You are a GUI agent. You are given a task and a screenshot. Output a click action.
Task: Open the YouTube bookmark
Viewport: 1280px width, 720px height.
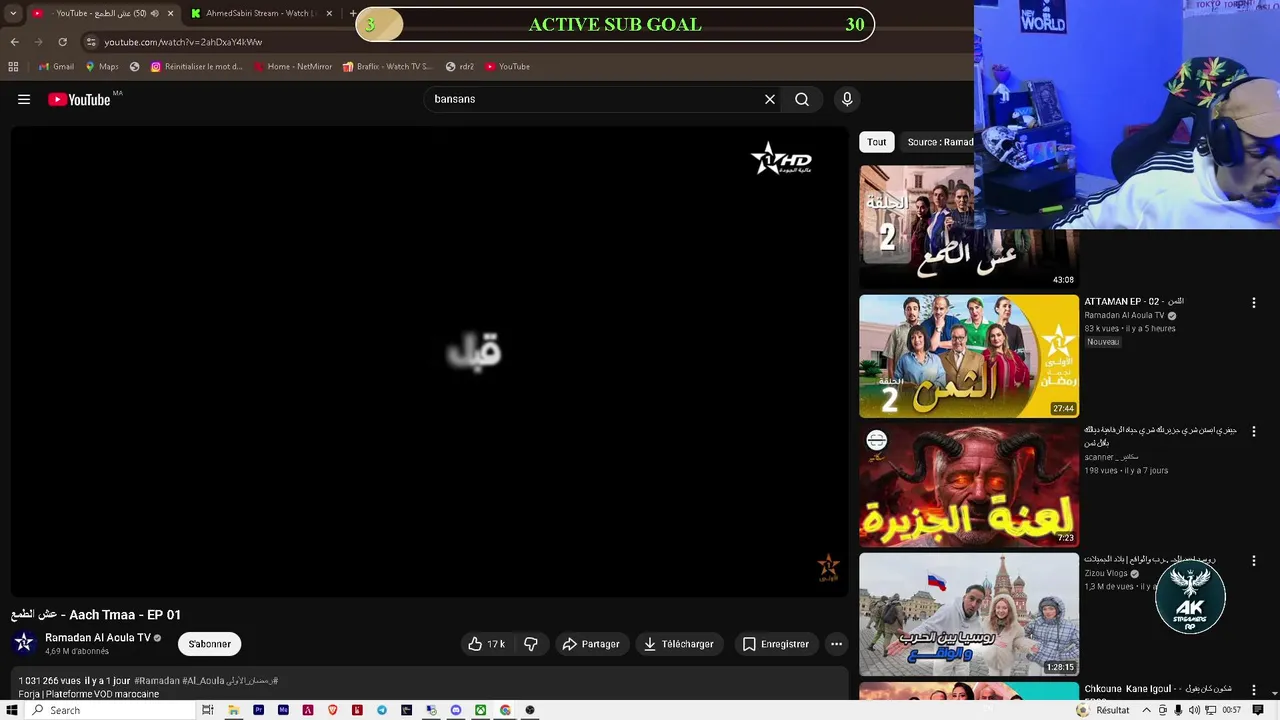click(x=508, y=67)
